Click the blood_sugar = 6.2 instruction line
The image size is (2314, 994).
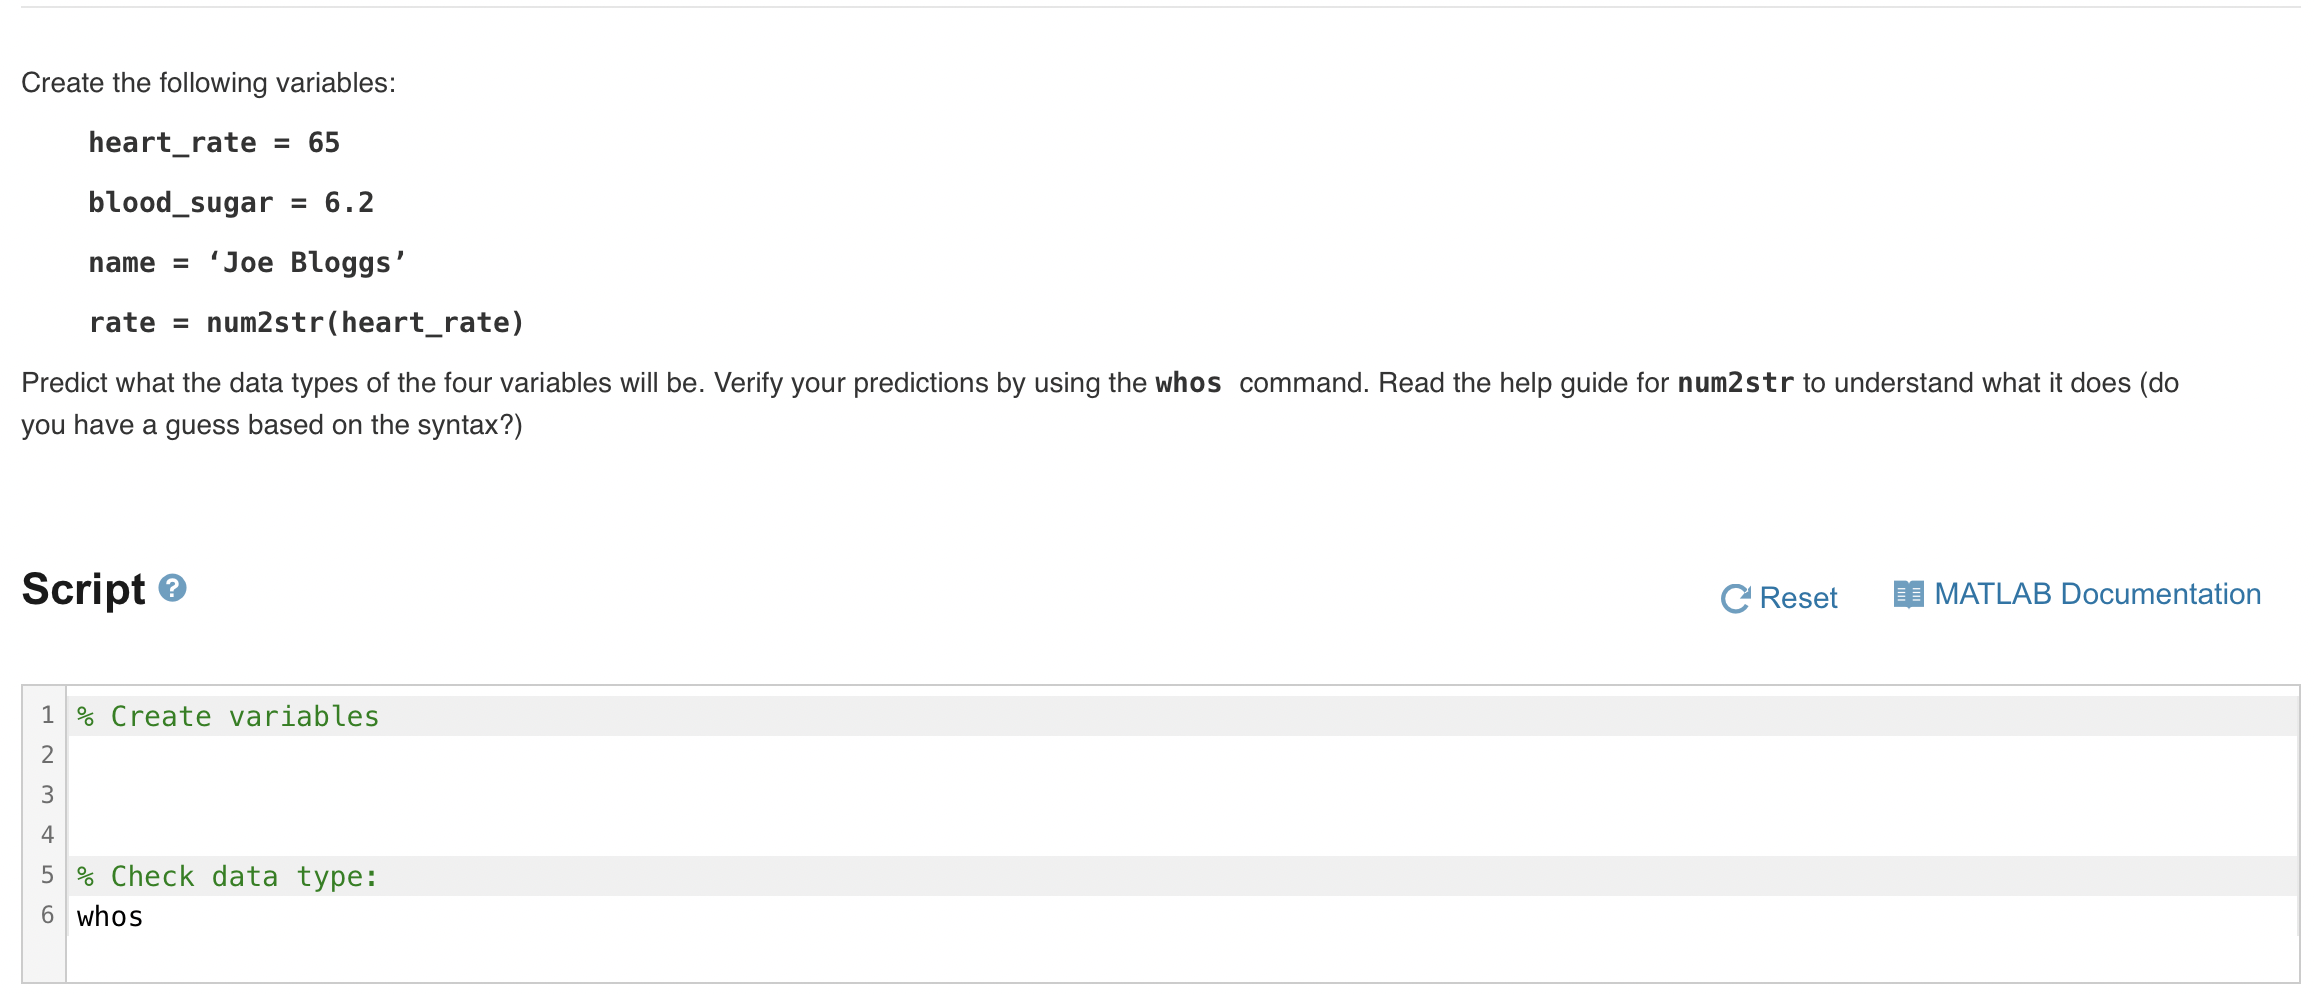click(x=230, y=202)
